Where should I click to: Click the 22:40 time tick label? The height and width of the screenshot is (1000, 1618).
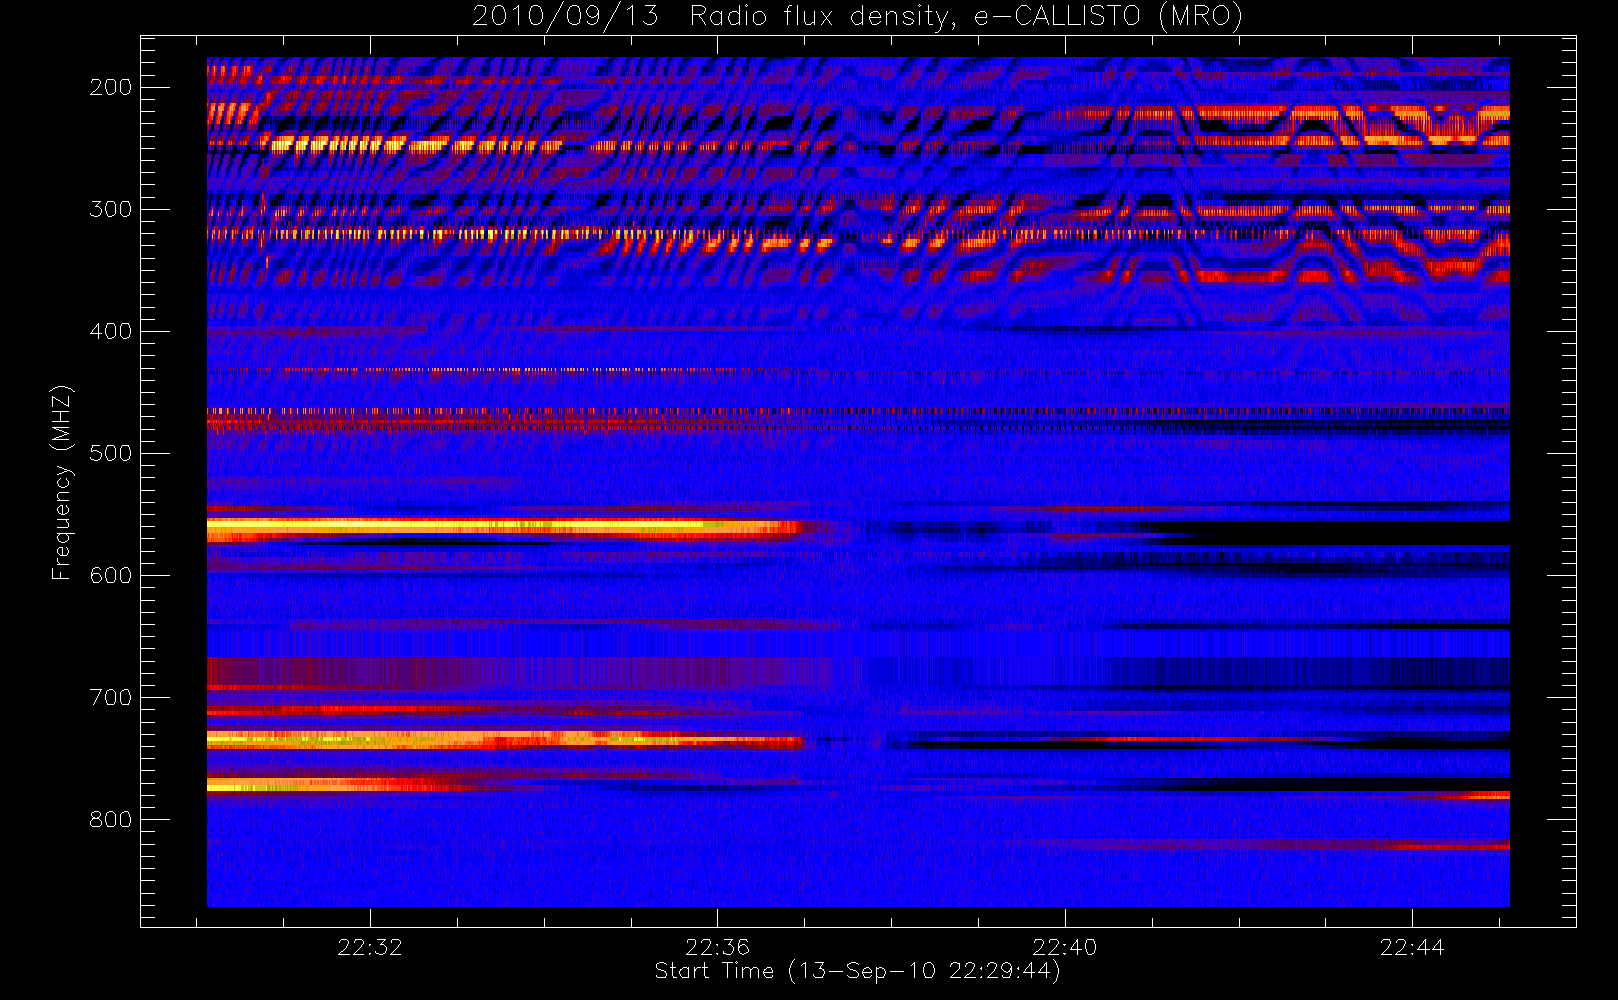(x=1065, y=947)
